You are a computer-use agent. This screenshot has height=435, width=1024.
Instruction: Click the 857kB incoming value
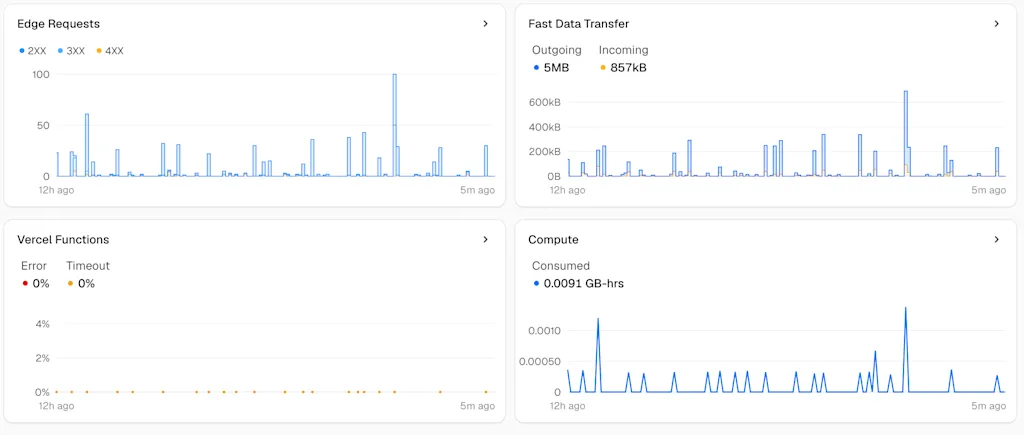tap(628, 67)
